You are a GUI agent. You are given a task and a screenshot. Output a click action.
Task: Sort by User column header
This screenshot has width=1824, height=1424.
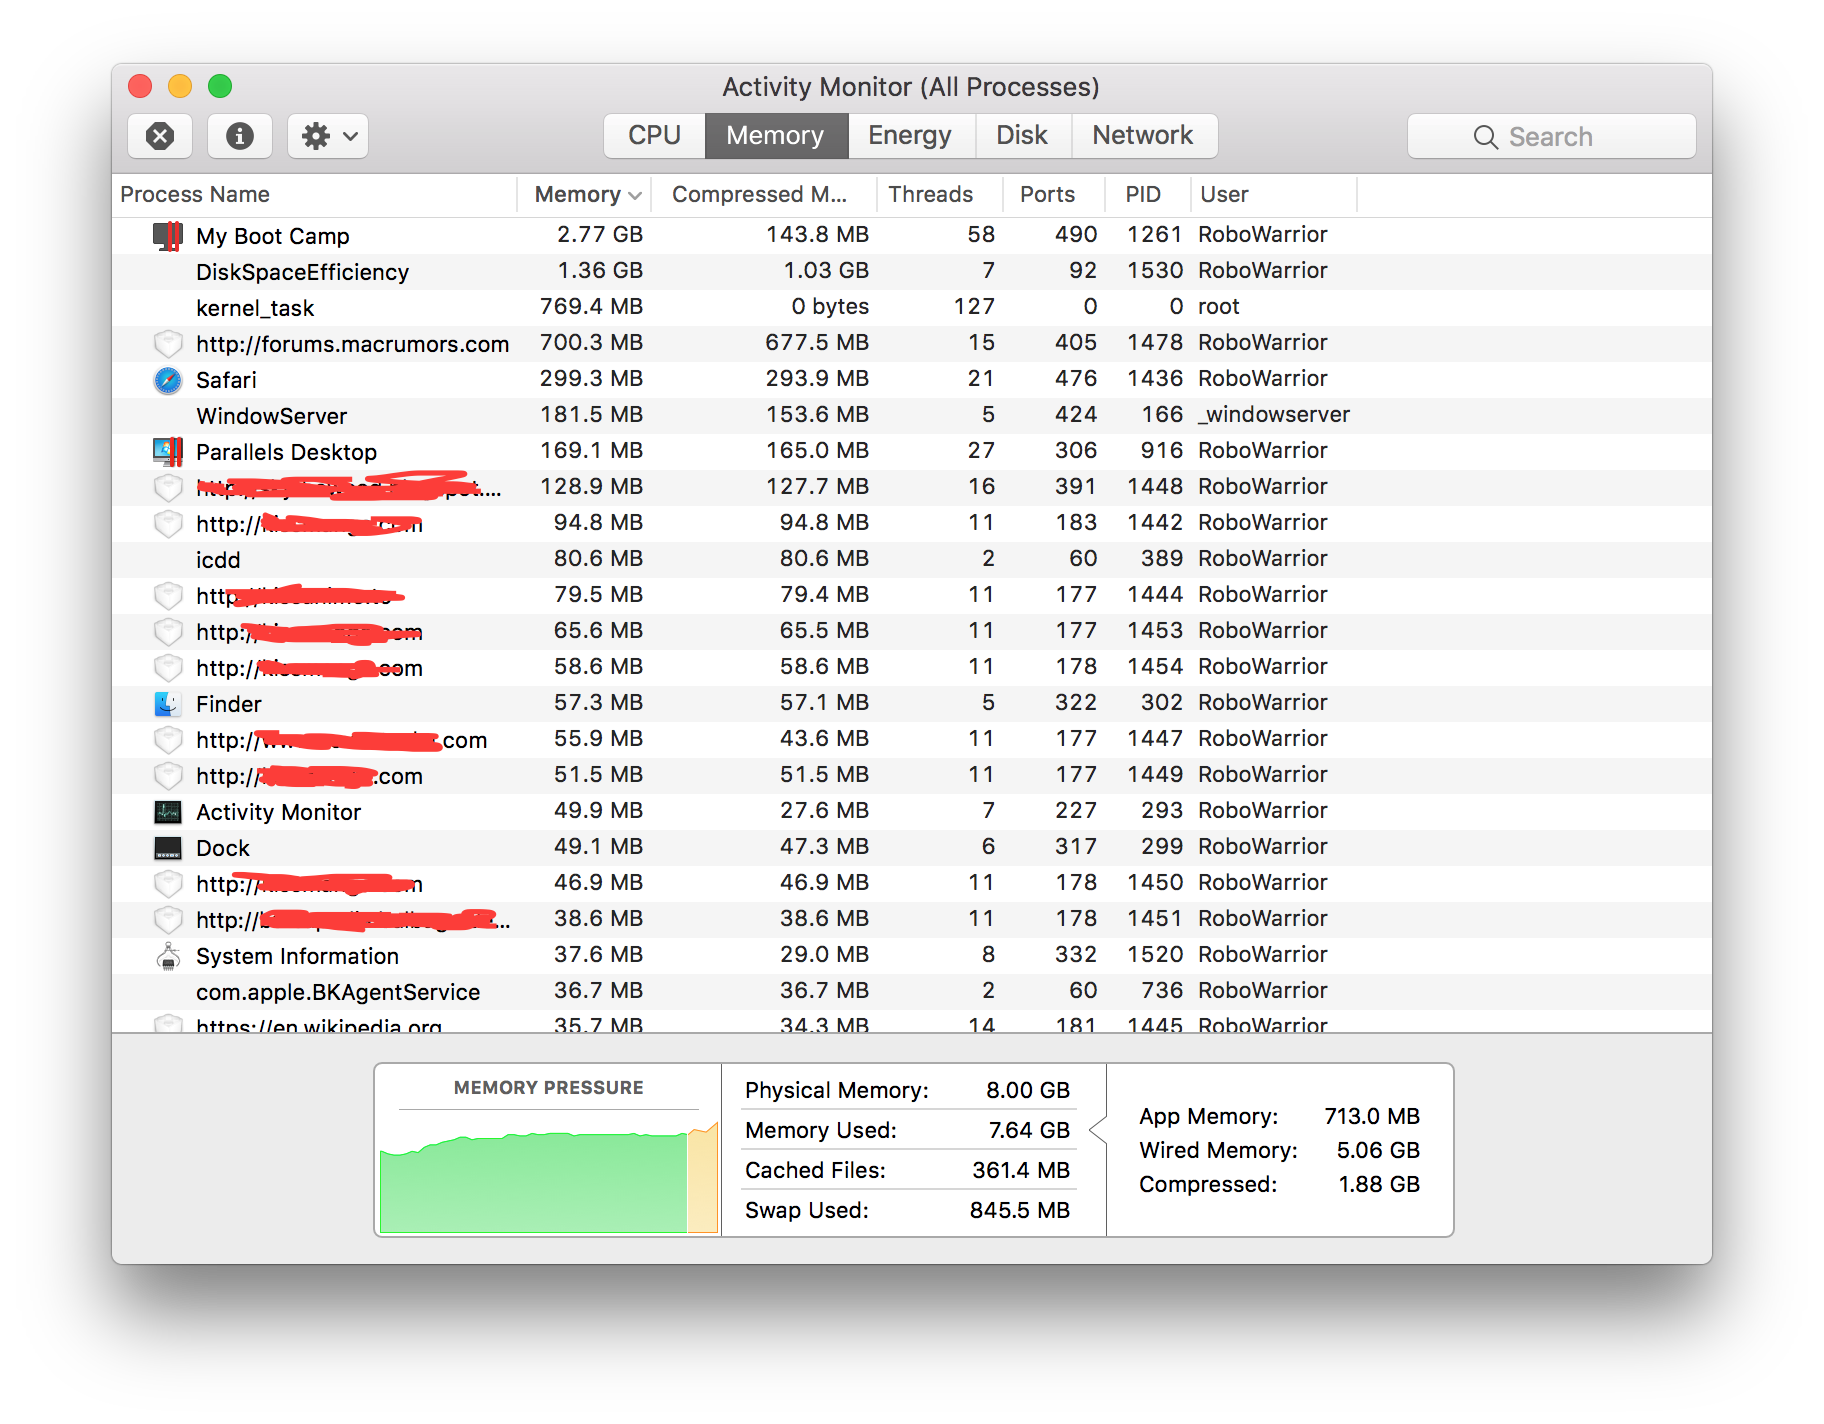(x=1273, y=194)
